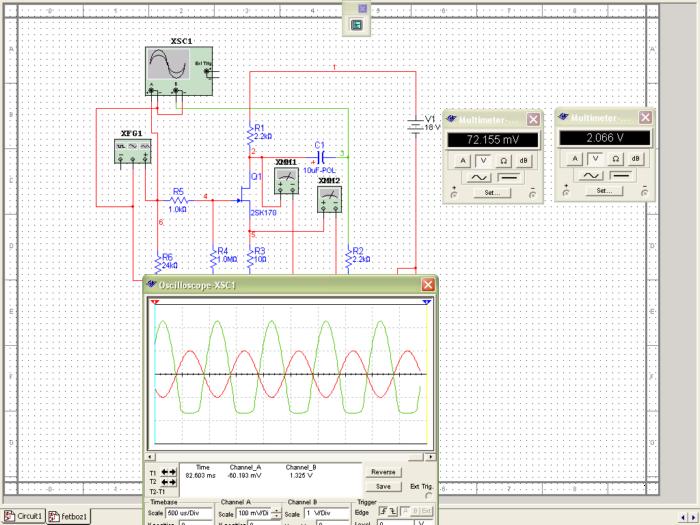Click the positive terminal of the 72.155 mV multimeter
This screenshot has width=700, height=525.
[x=454, y=195]
